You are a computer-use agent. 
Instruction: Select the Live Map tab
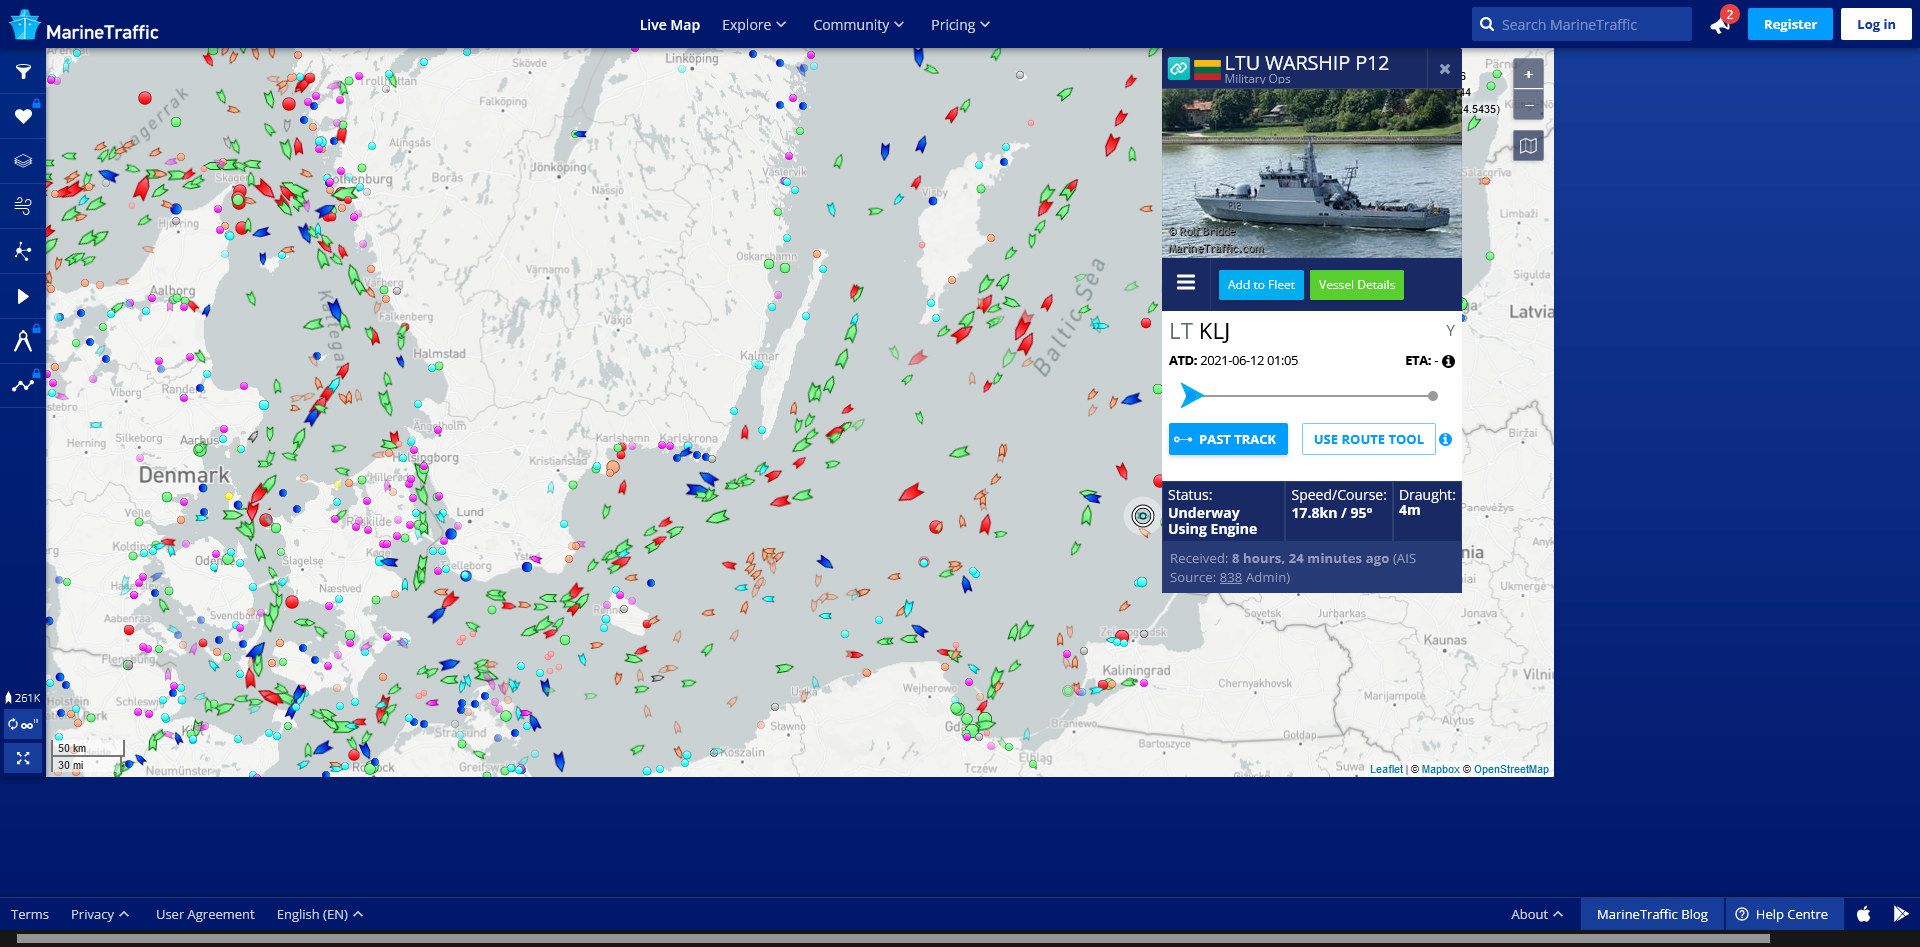(669, 25)
